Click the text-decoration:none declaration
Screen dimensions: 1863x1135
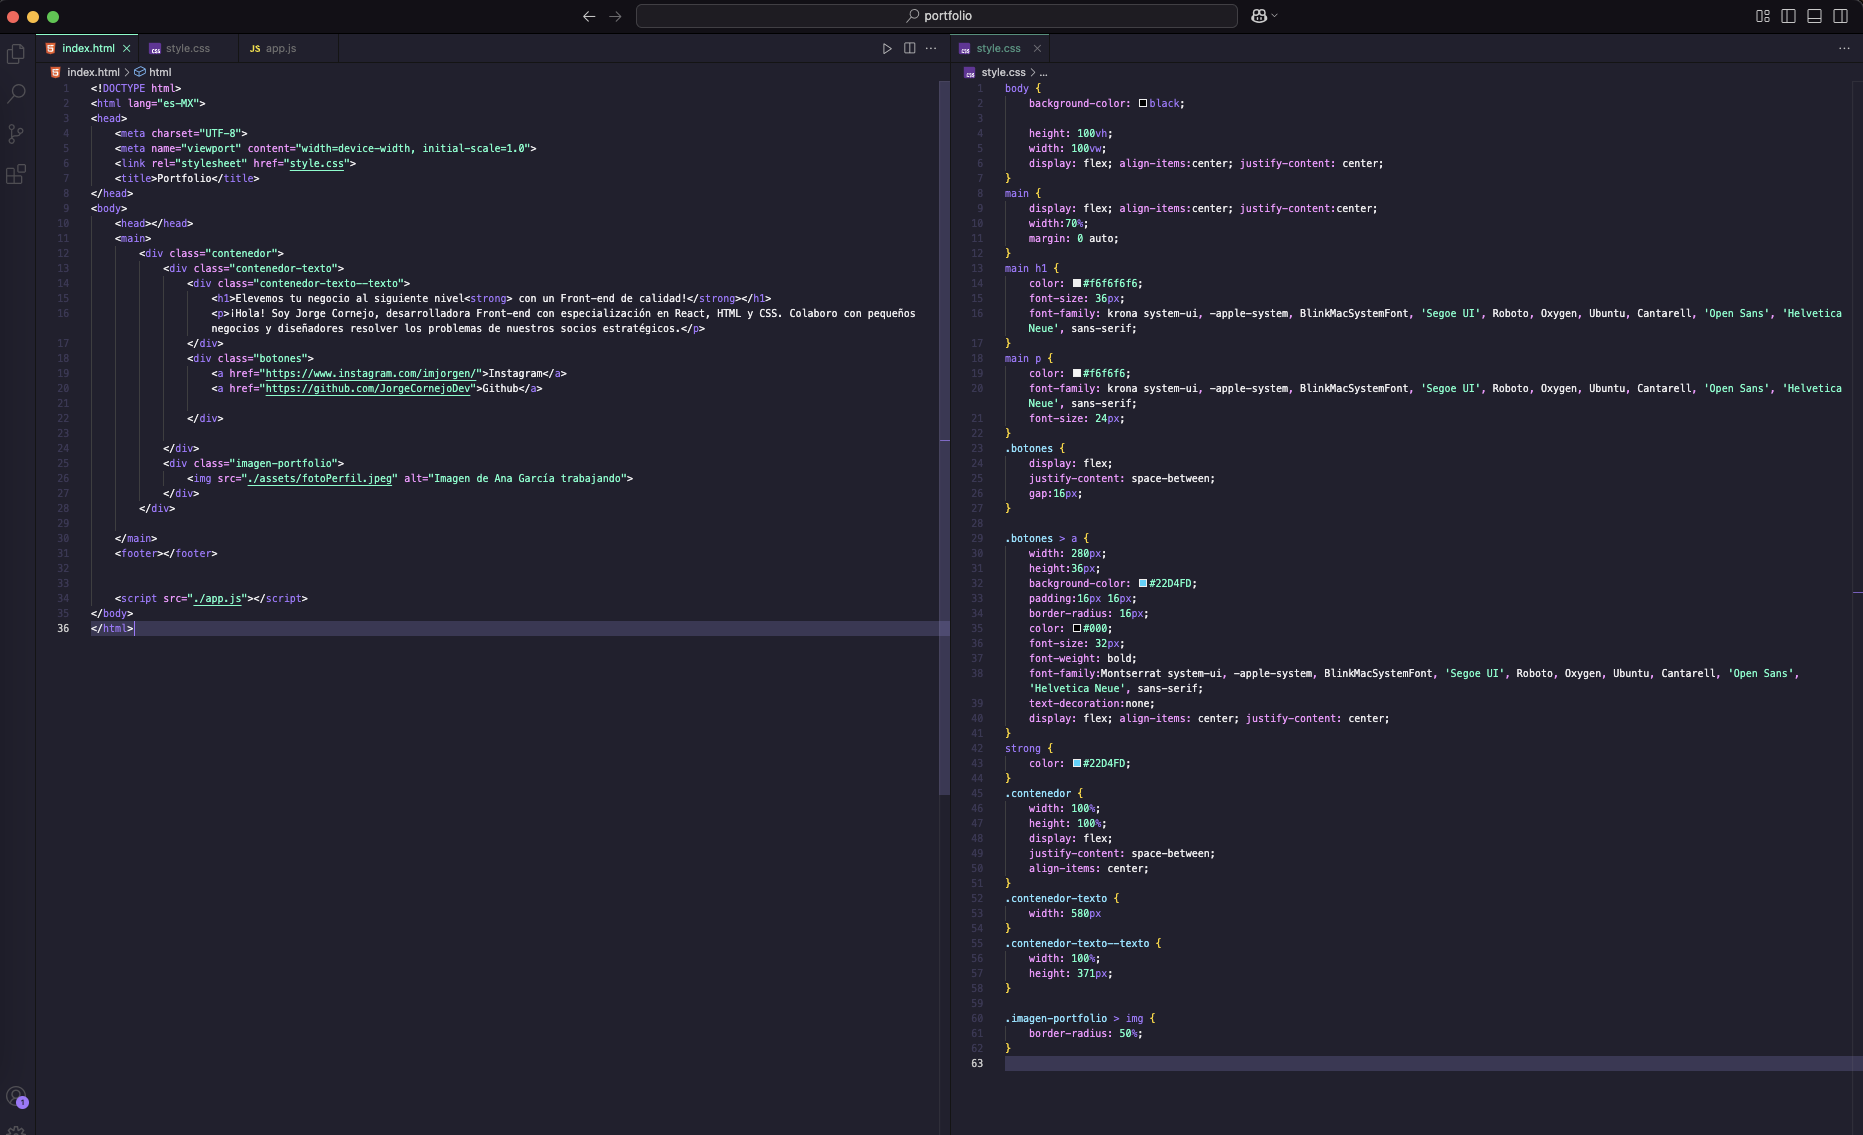pyautogui.click(x=1091, y=703)
